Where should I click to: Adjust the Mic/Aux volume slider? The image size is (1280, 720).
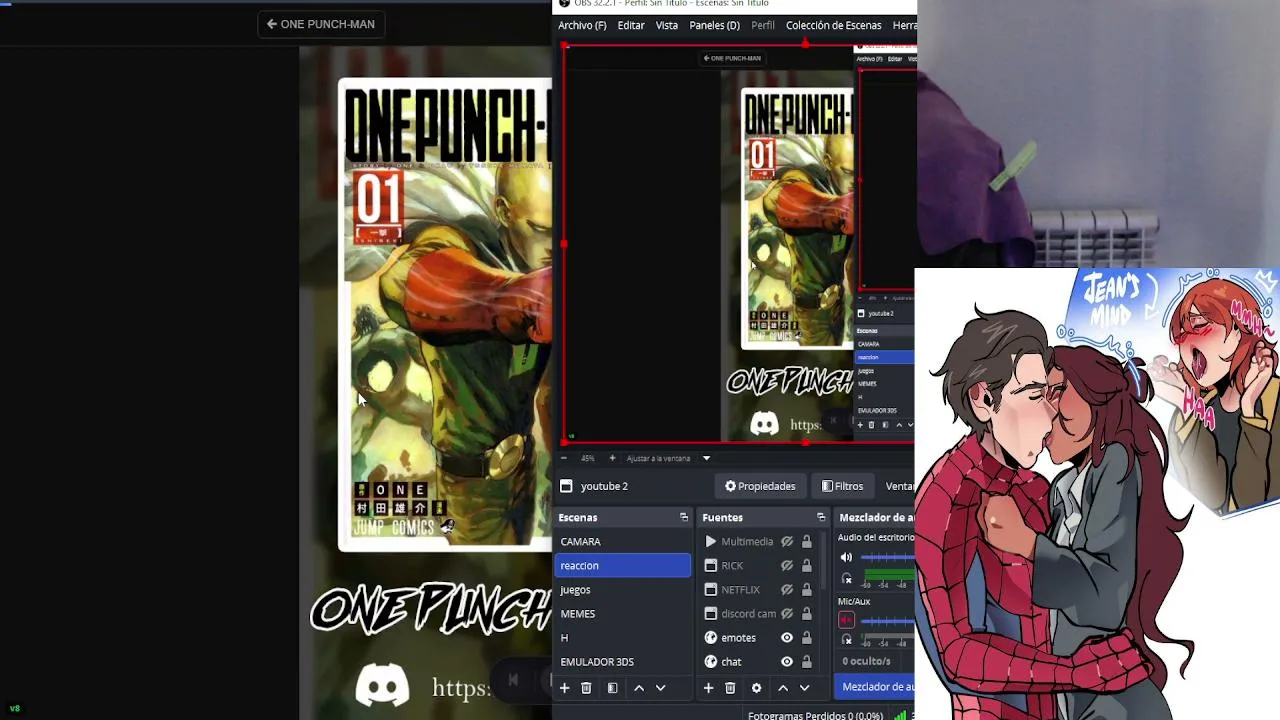point(887,620)
